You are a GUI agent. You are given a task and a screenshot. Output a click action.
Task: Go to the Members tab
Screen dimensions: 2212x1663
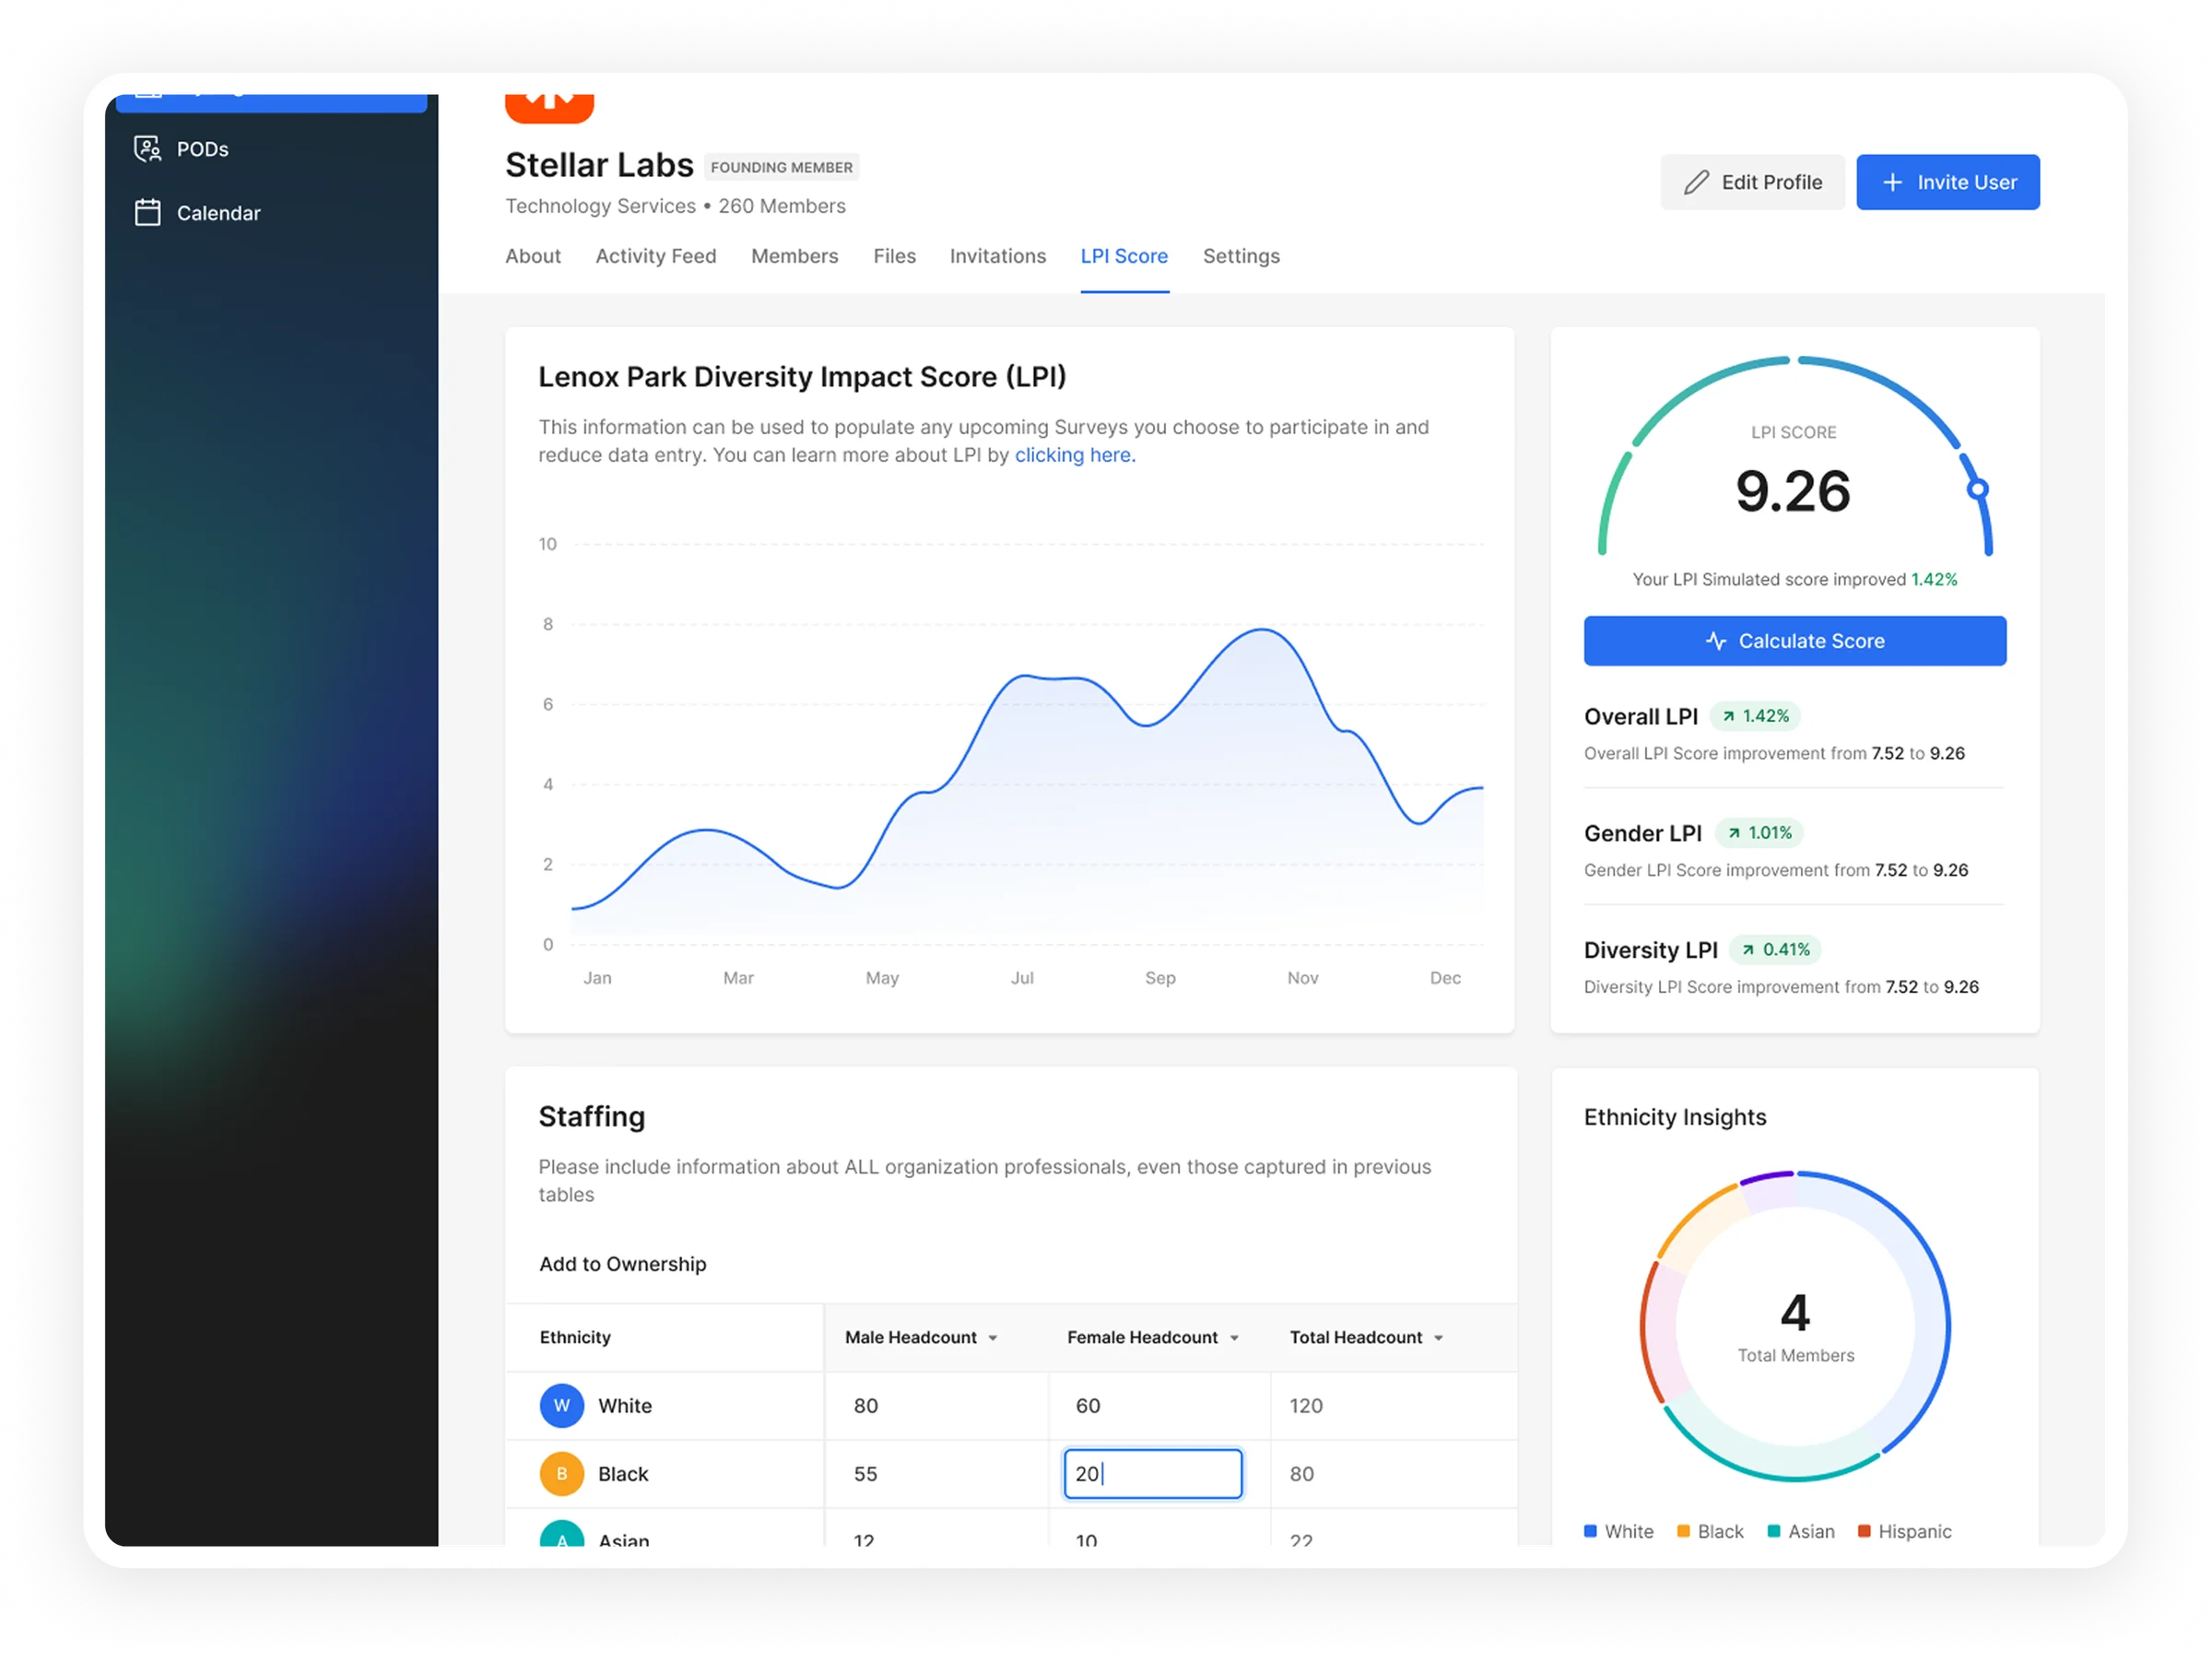point(795,256)
